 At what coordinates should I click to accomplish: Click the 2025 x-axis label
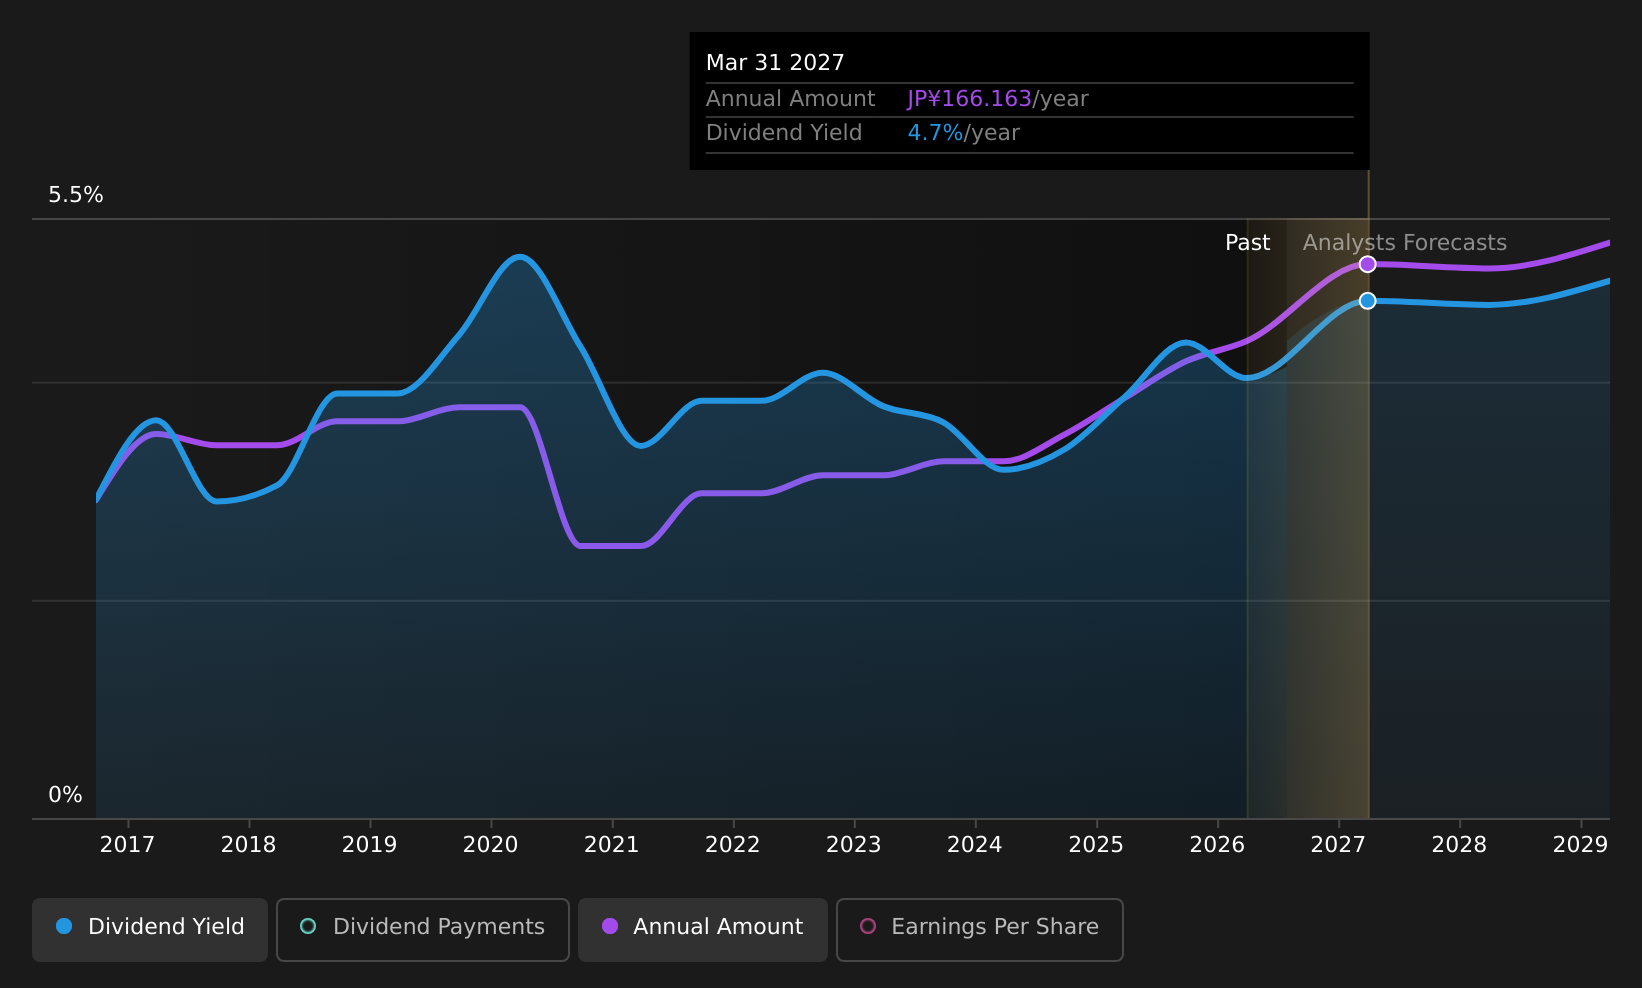(x=1096, y=845)
